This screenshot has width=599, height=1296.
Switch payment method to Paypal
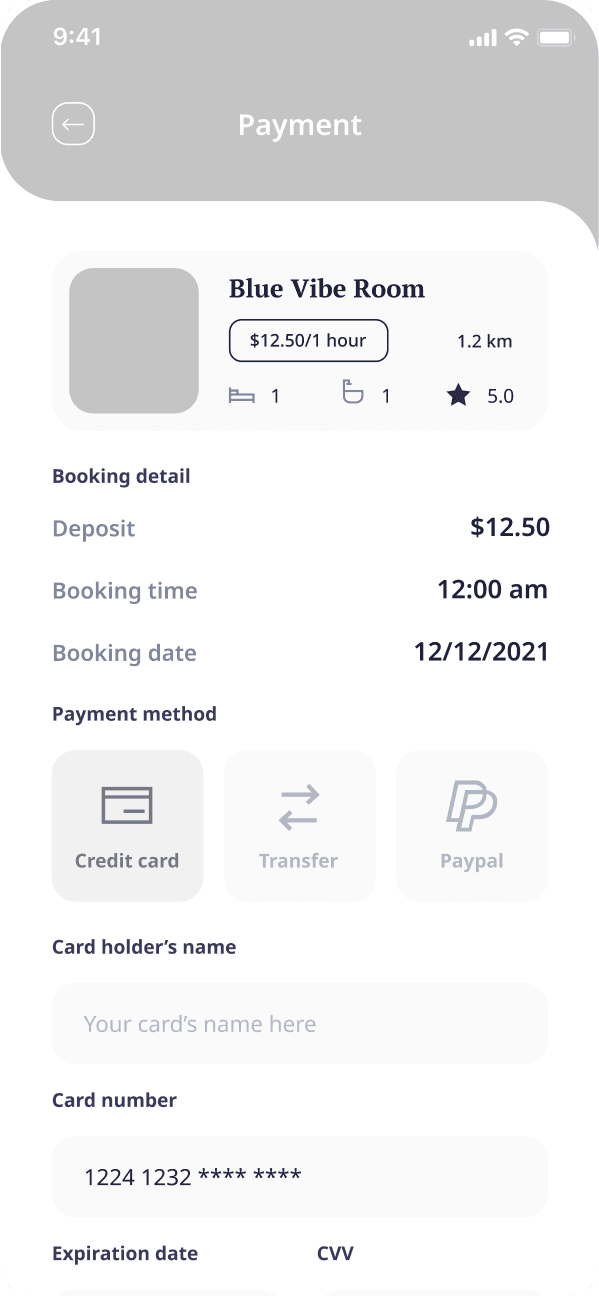click(x=471, y=826)
